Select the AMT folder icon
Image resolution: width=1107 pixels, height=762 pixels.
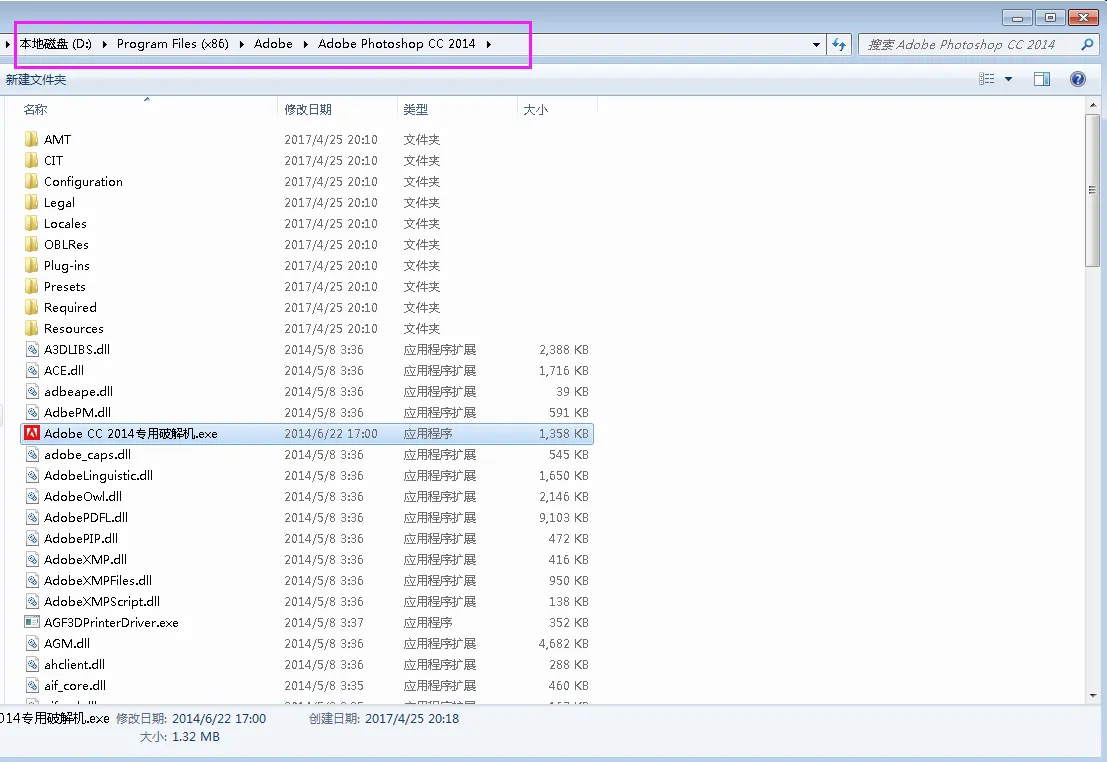click(x=31, y=139)
